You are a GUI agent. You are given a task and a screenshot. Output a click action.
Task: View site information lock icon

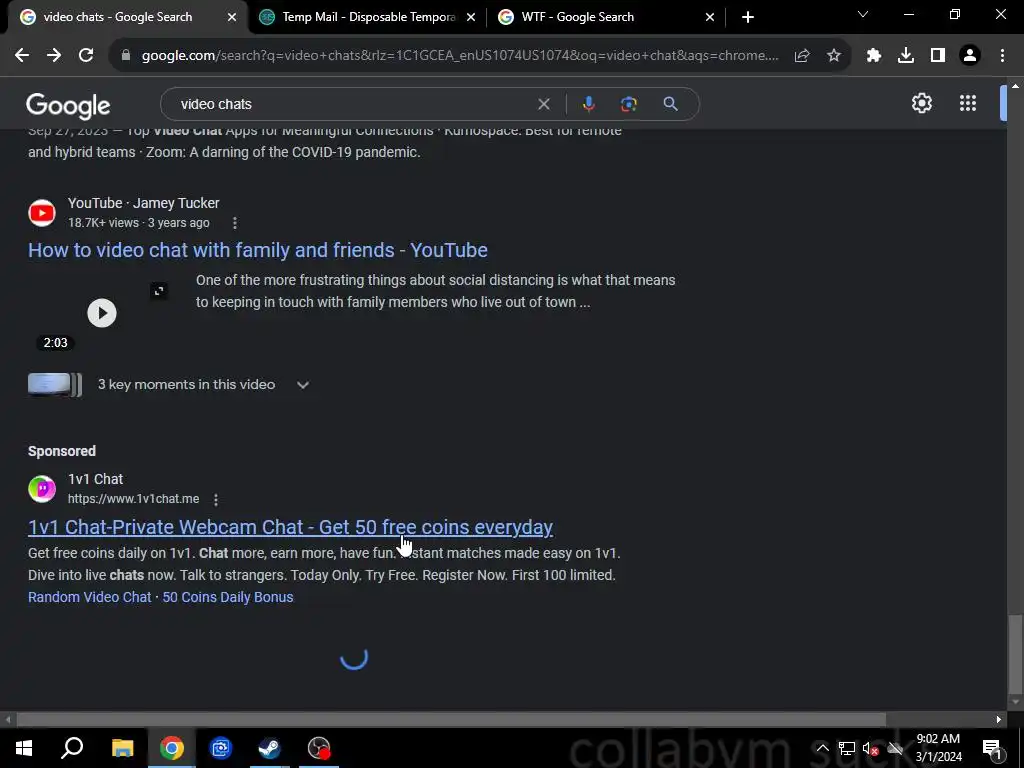(x=126, y=56)
